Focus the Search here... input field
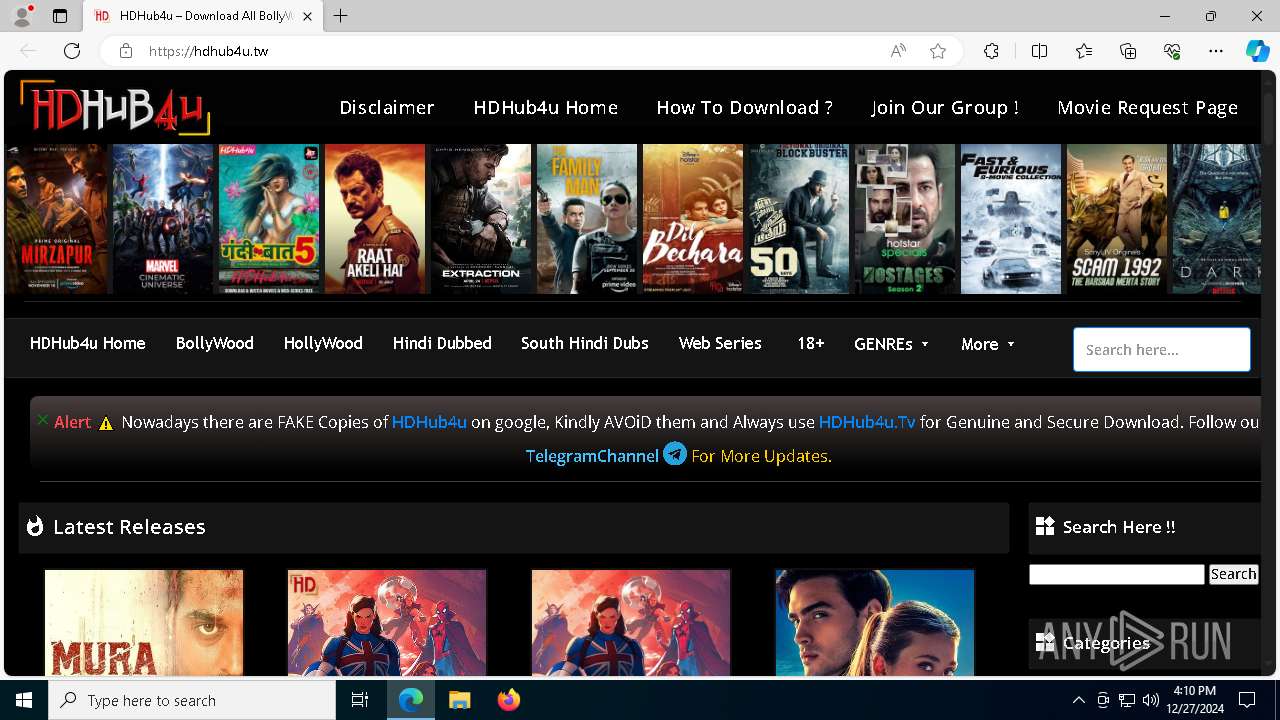The height and width of the screenshot is (720, 1280). (x=1162, y=350)
